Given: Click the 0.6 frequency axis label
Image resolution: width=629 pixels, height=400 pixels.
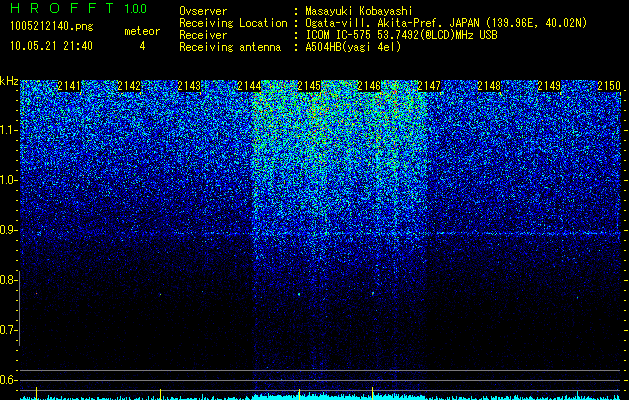Looking at the screenshot, I should [x=8, y=380].
